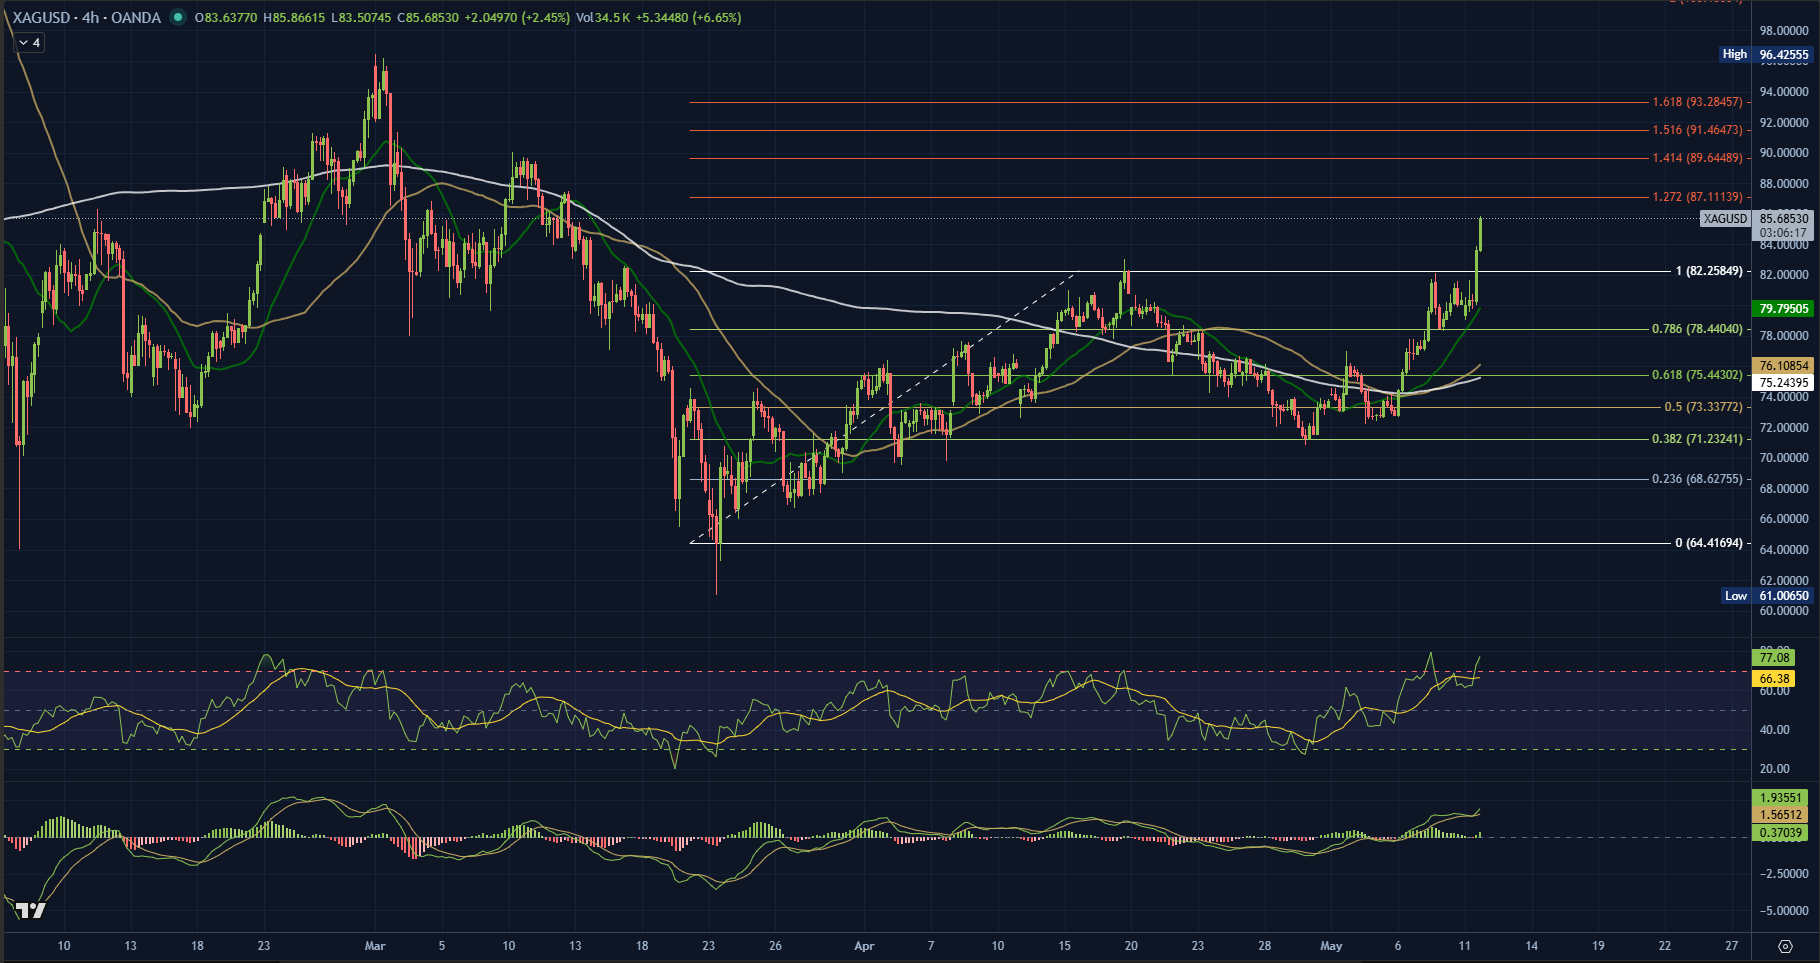Click countdown timer 03:06:17
The height and width of the screenshot is (963, 1820).
tap(1784, 232)
